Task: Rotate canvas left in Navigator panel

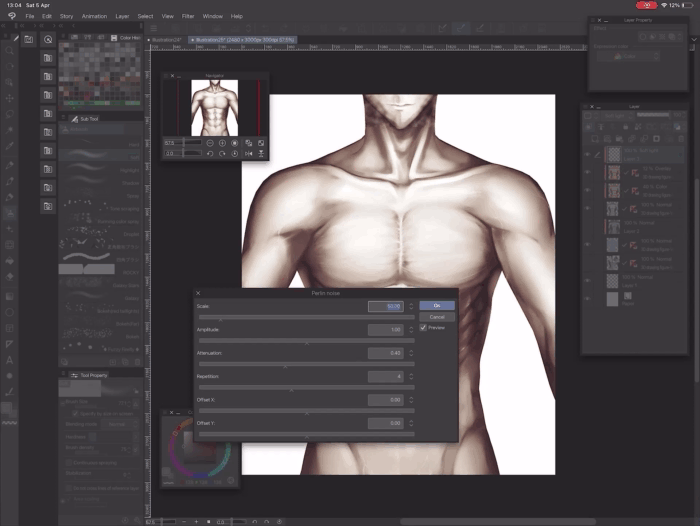Action: point(210,154)
